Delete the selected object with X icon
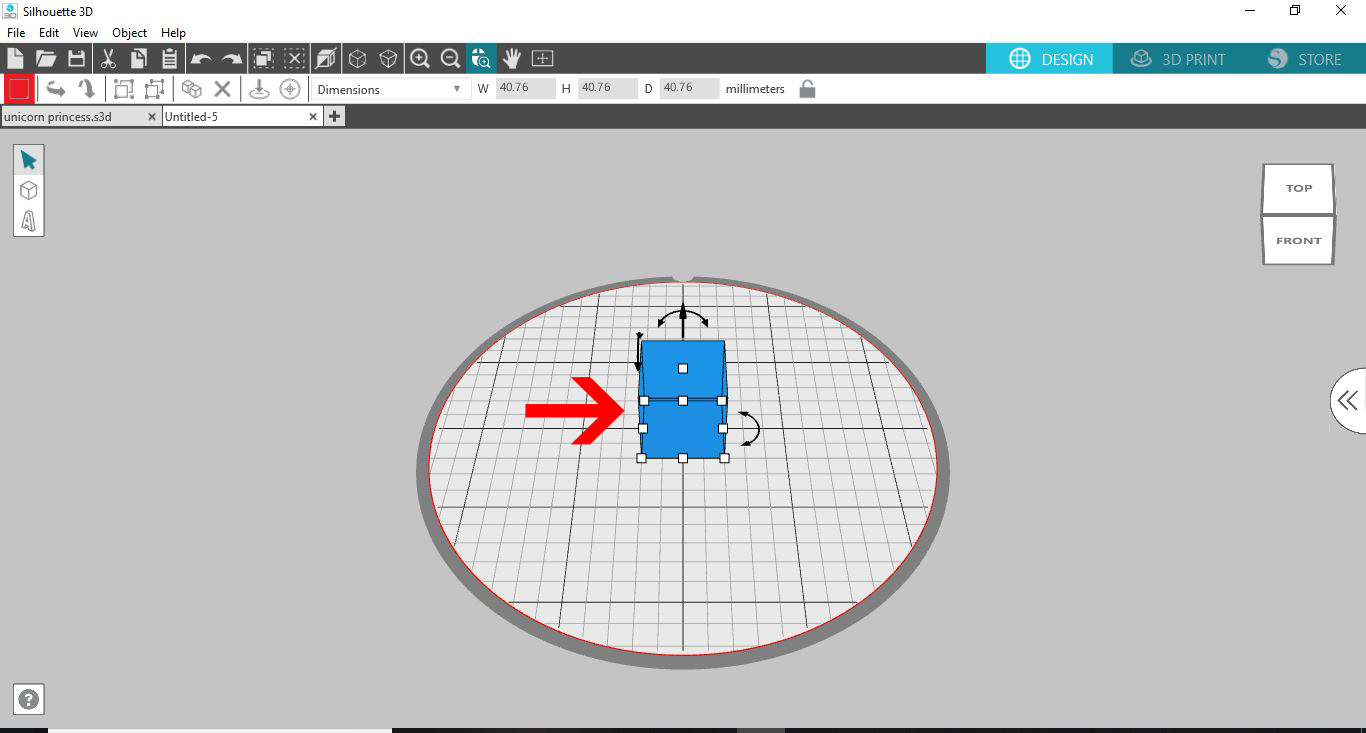 [x=223, y=89]
